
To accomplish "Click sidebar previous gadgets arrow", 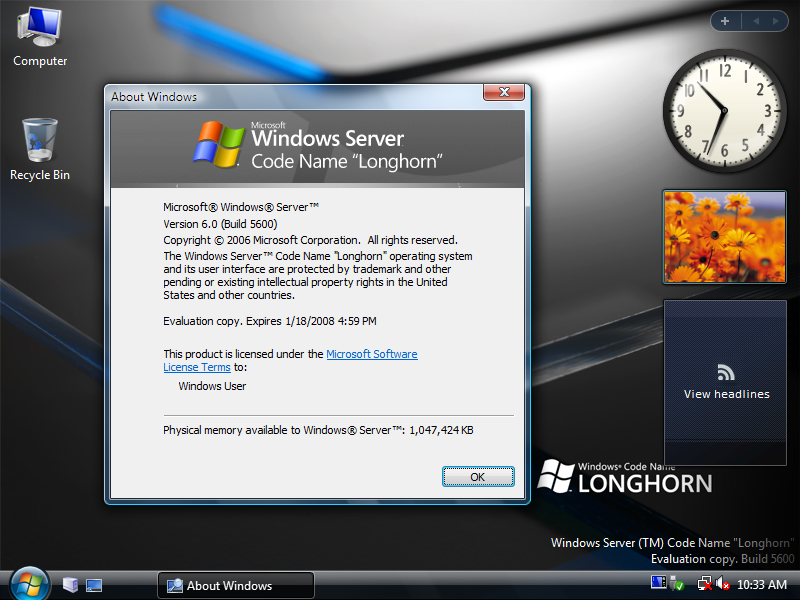I will [x=756, y=21].
